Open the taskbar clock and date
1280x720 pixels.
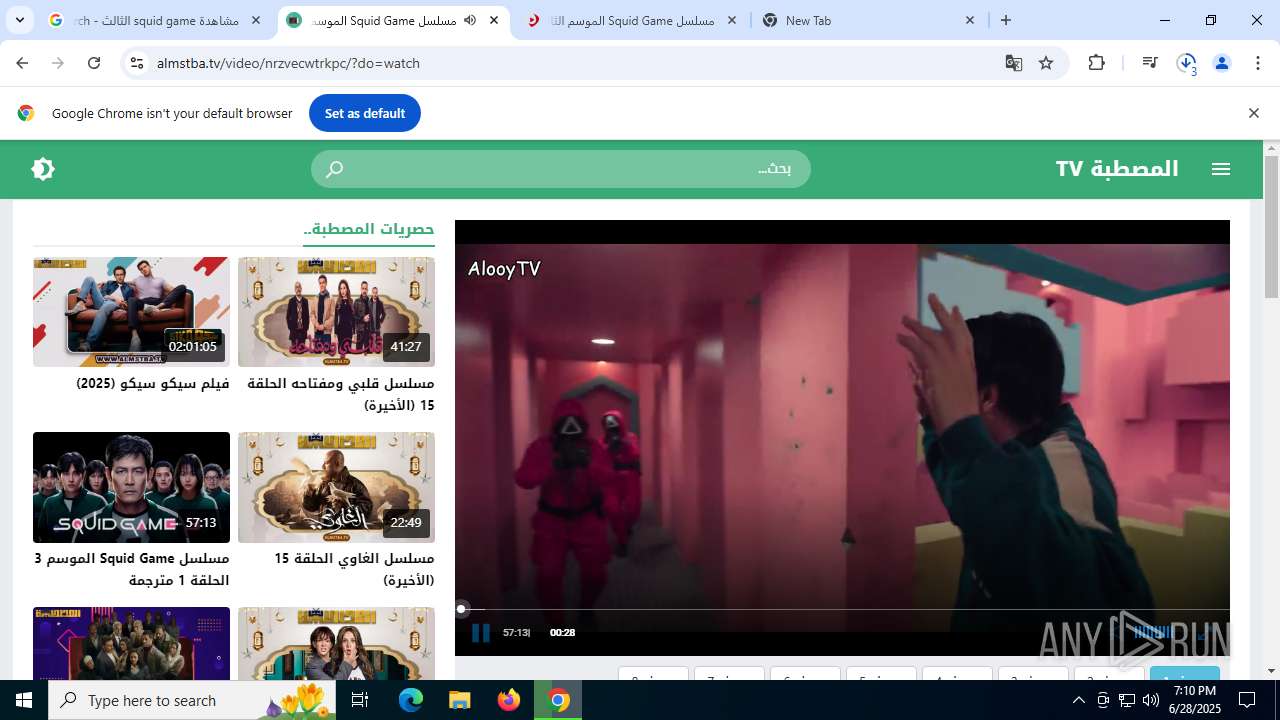tap(1195, 700)
